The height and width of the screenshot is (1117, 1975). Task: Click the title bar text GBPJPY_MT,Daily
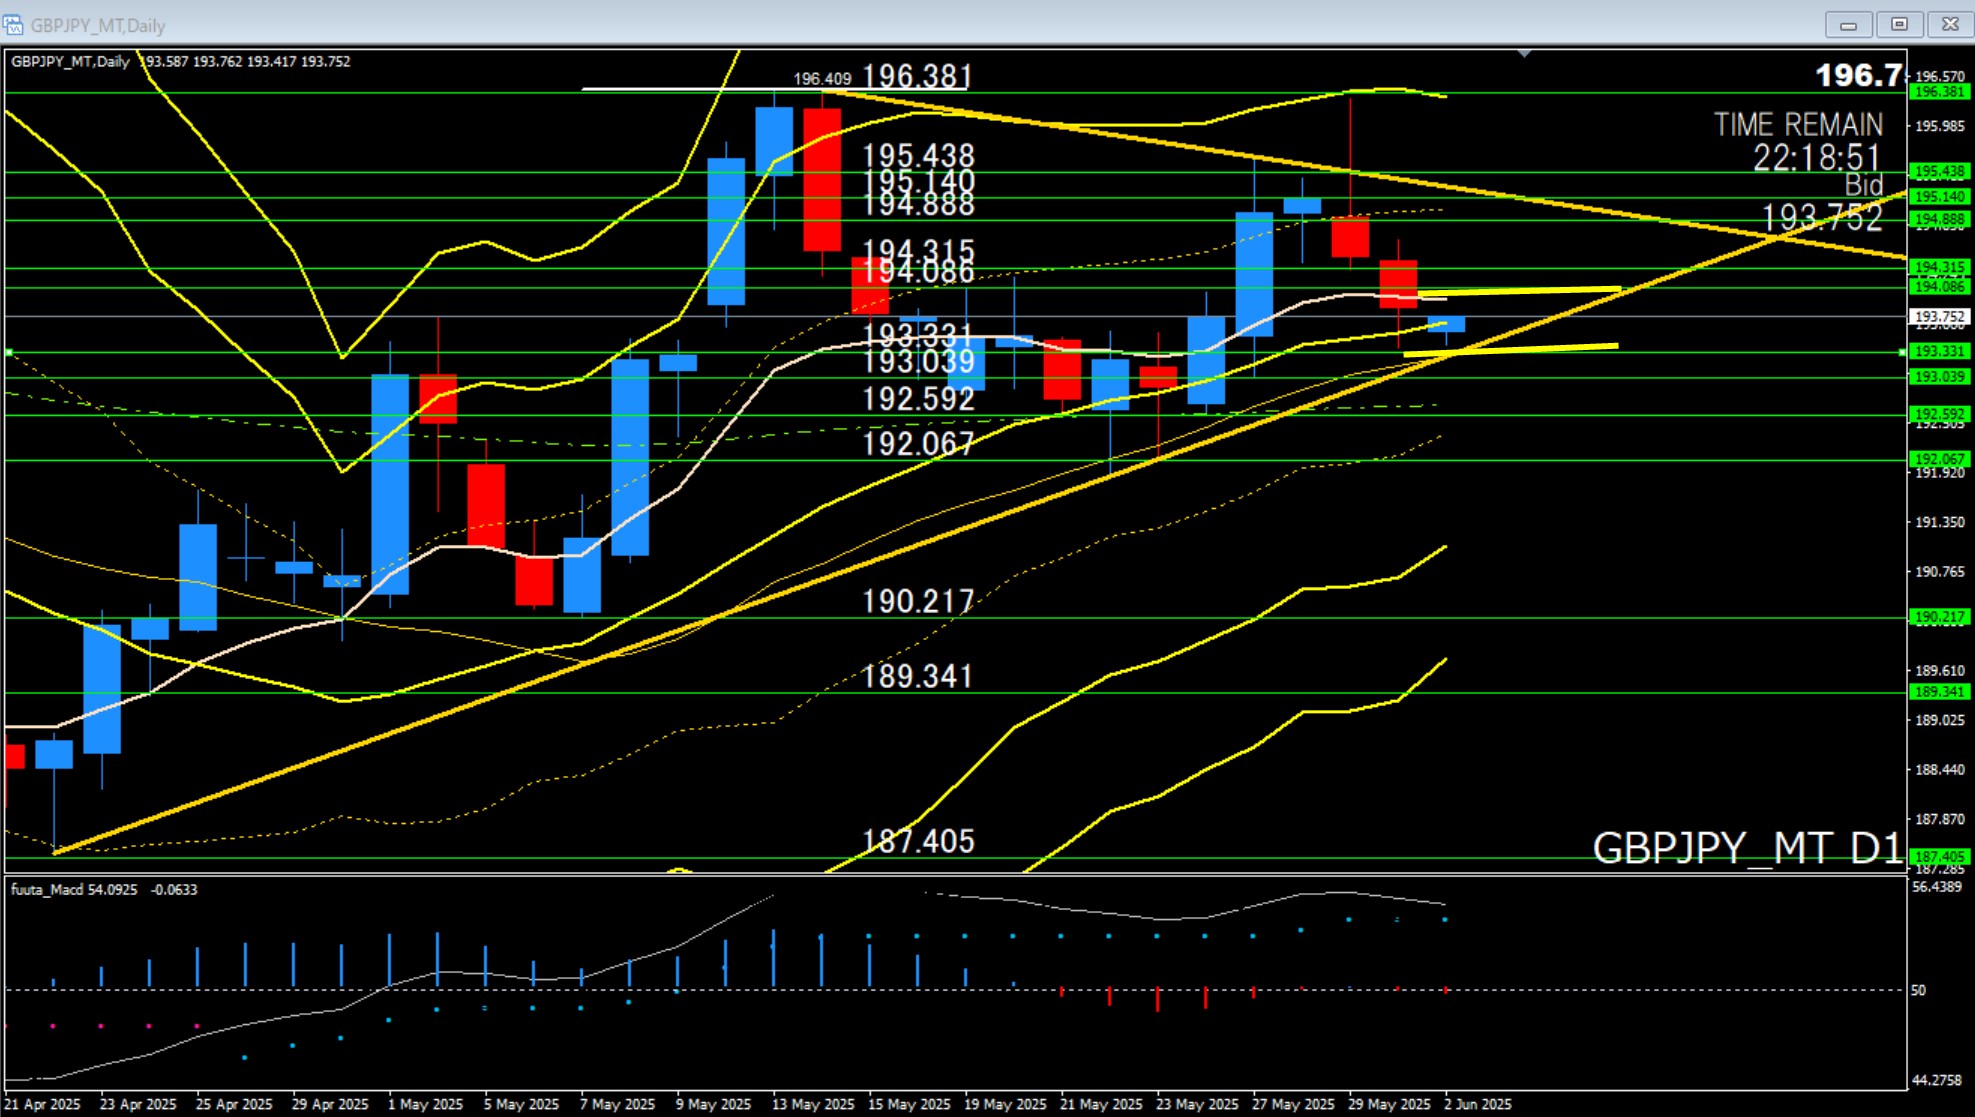coord(98,25)
